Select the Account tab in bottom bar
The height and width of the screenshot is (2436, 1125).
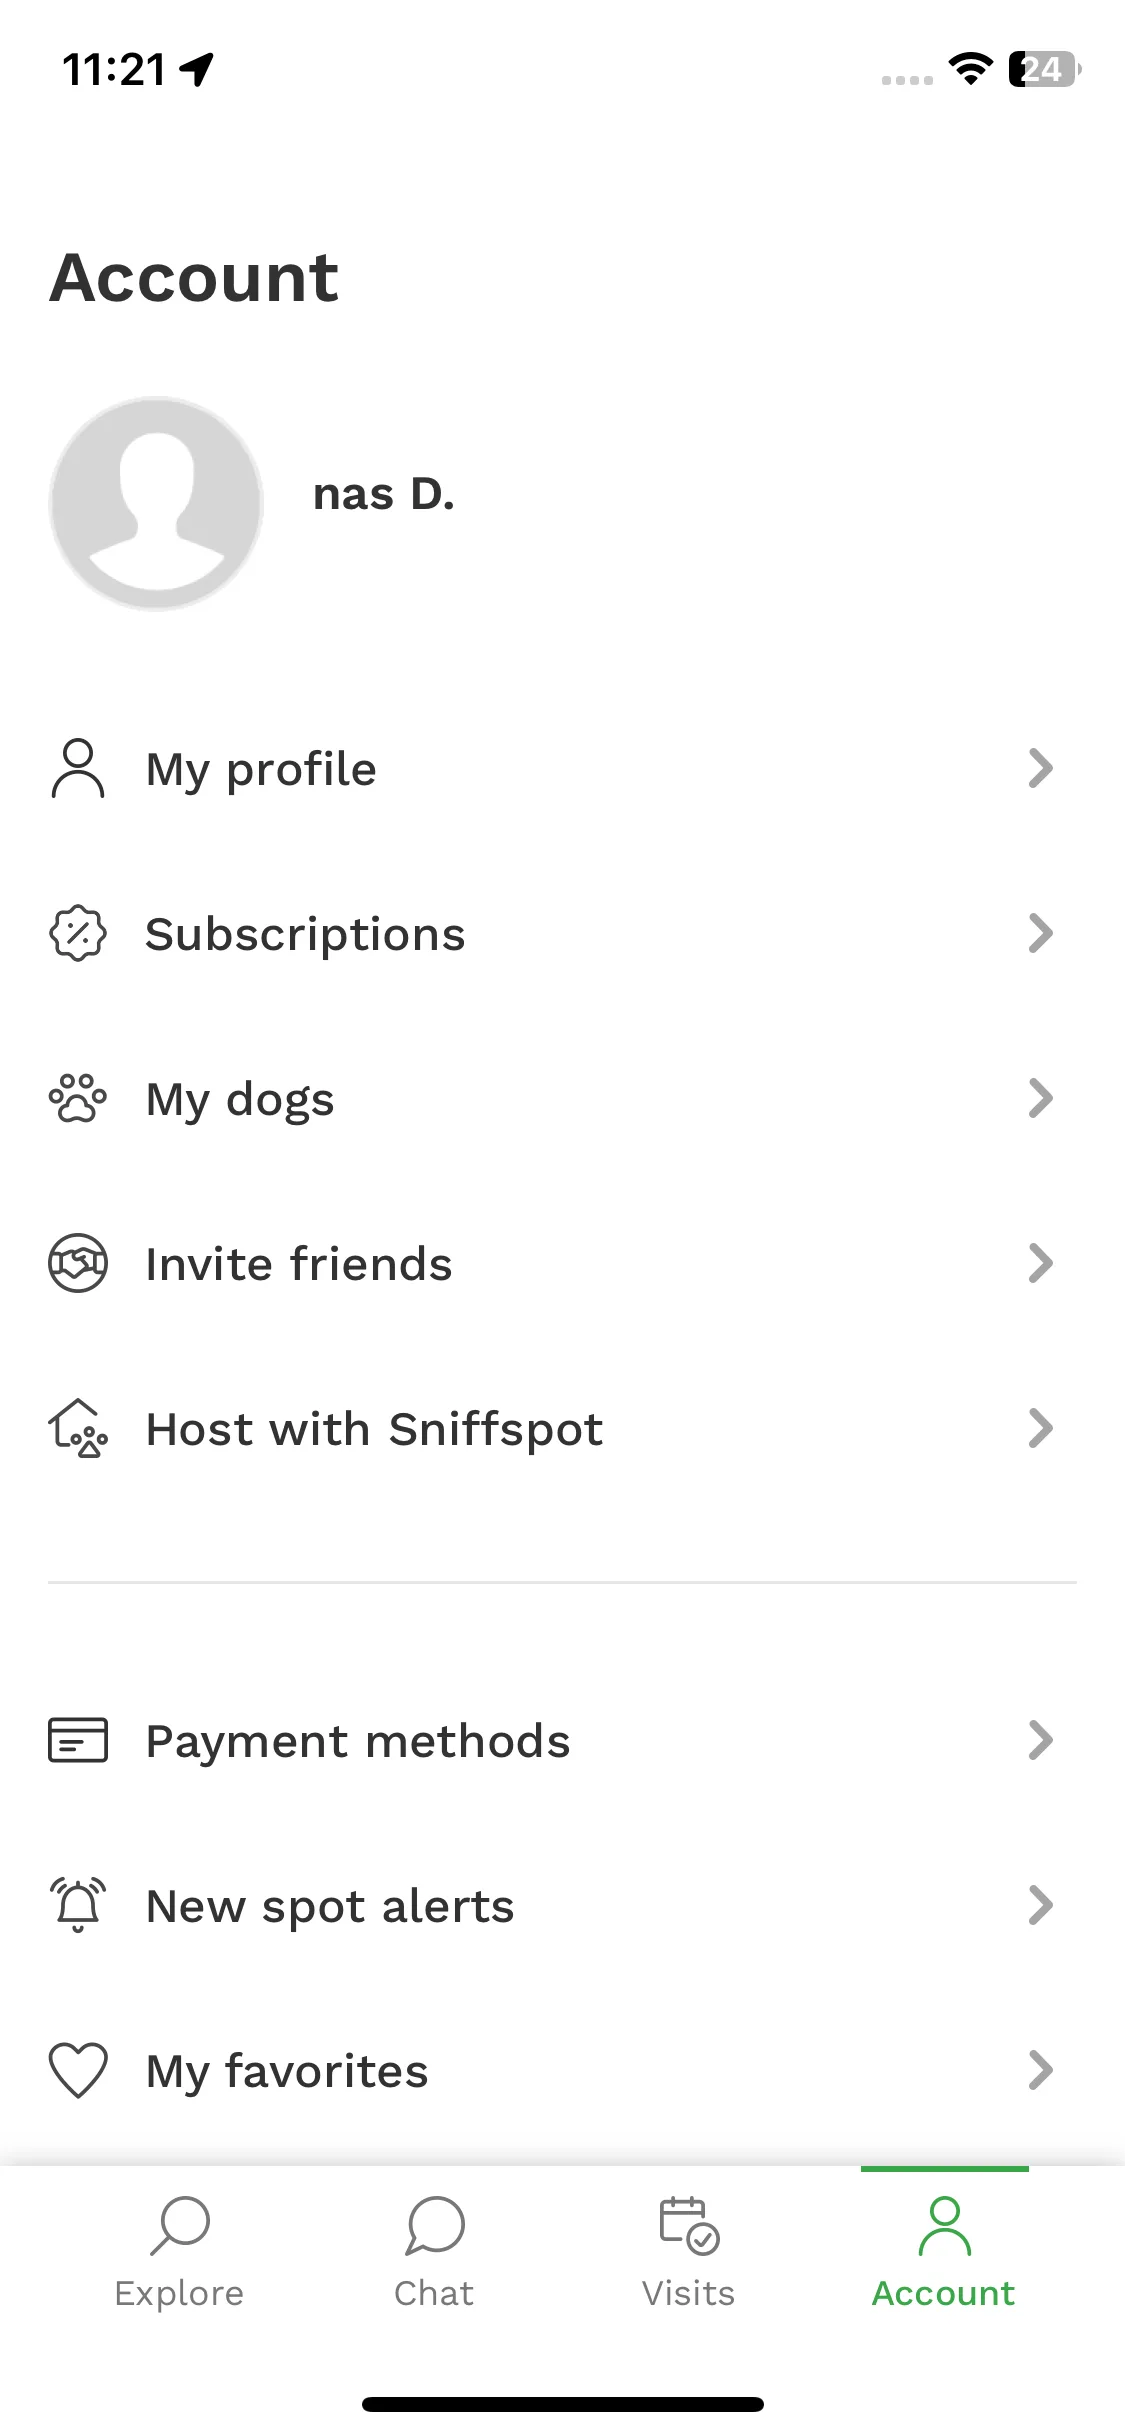(944, 2252)
